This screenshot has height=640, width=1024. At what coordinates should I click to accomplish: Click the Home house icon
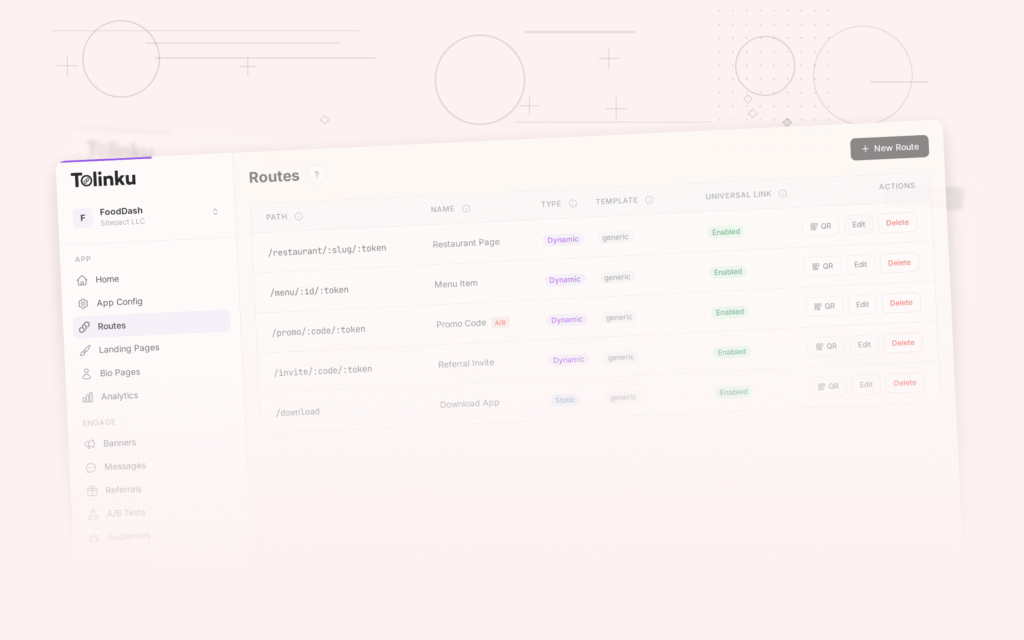pos(82,280)
